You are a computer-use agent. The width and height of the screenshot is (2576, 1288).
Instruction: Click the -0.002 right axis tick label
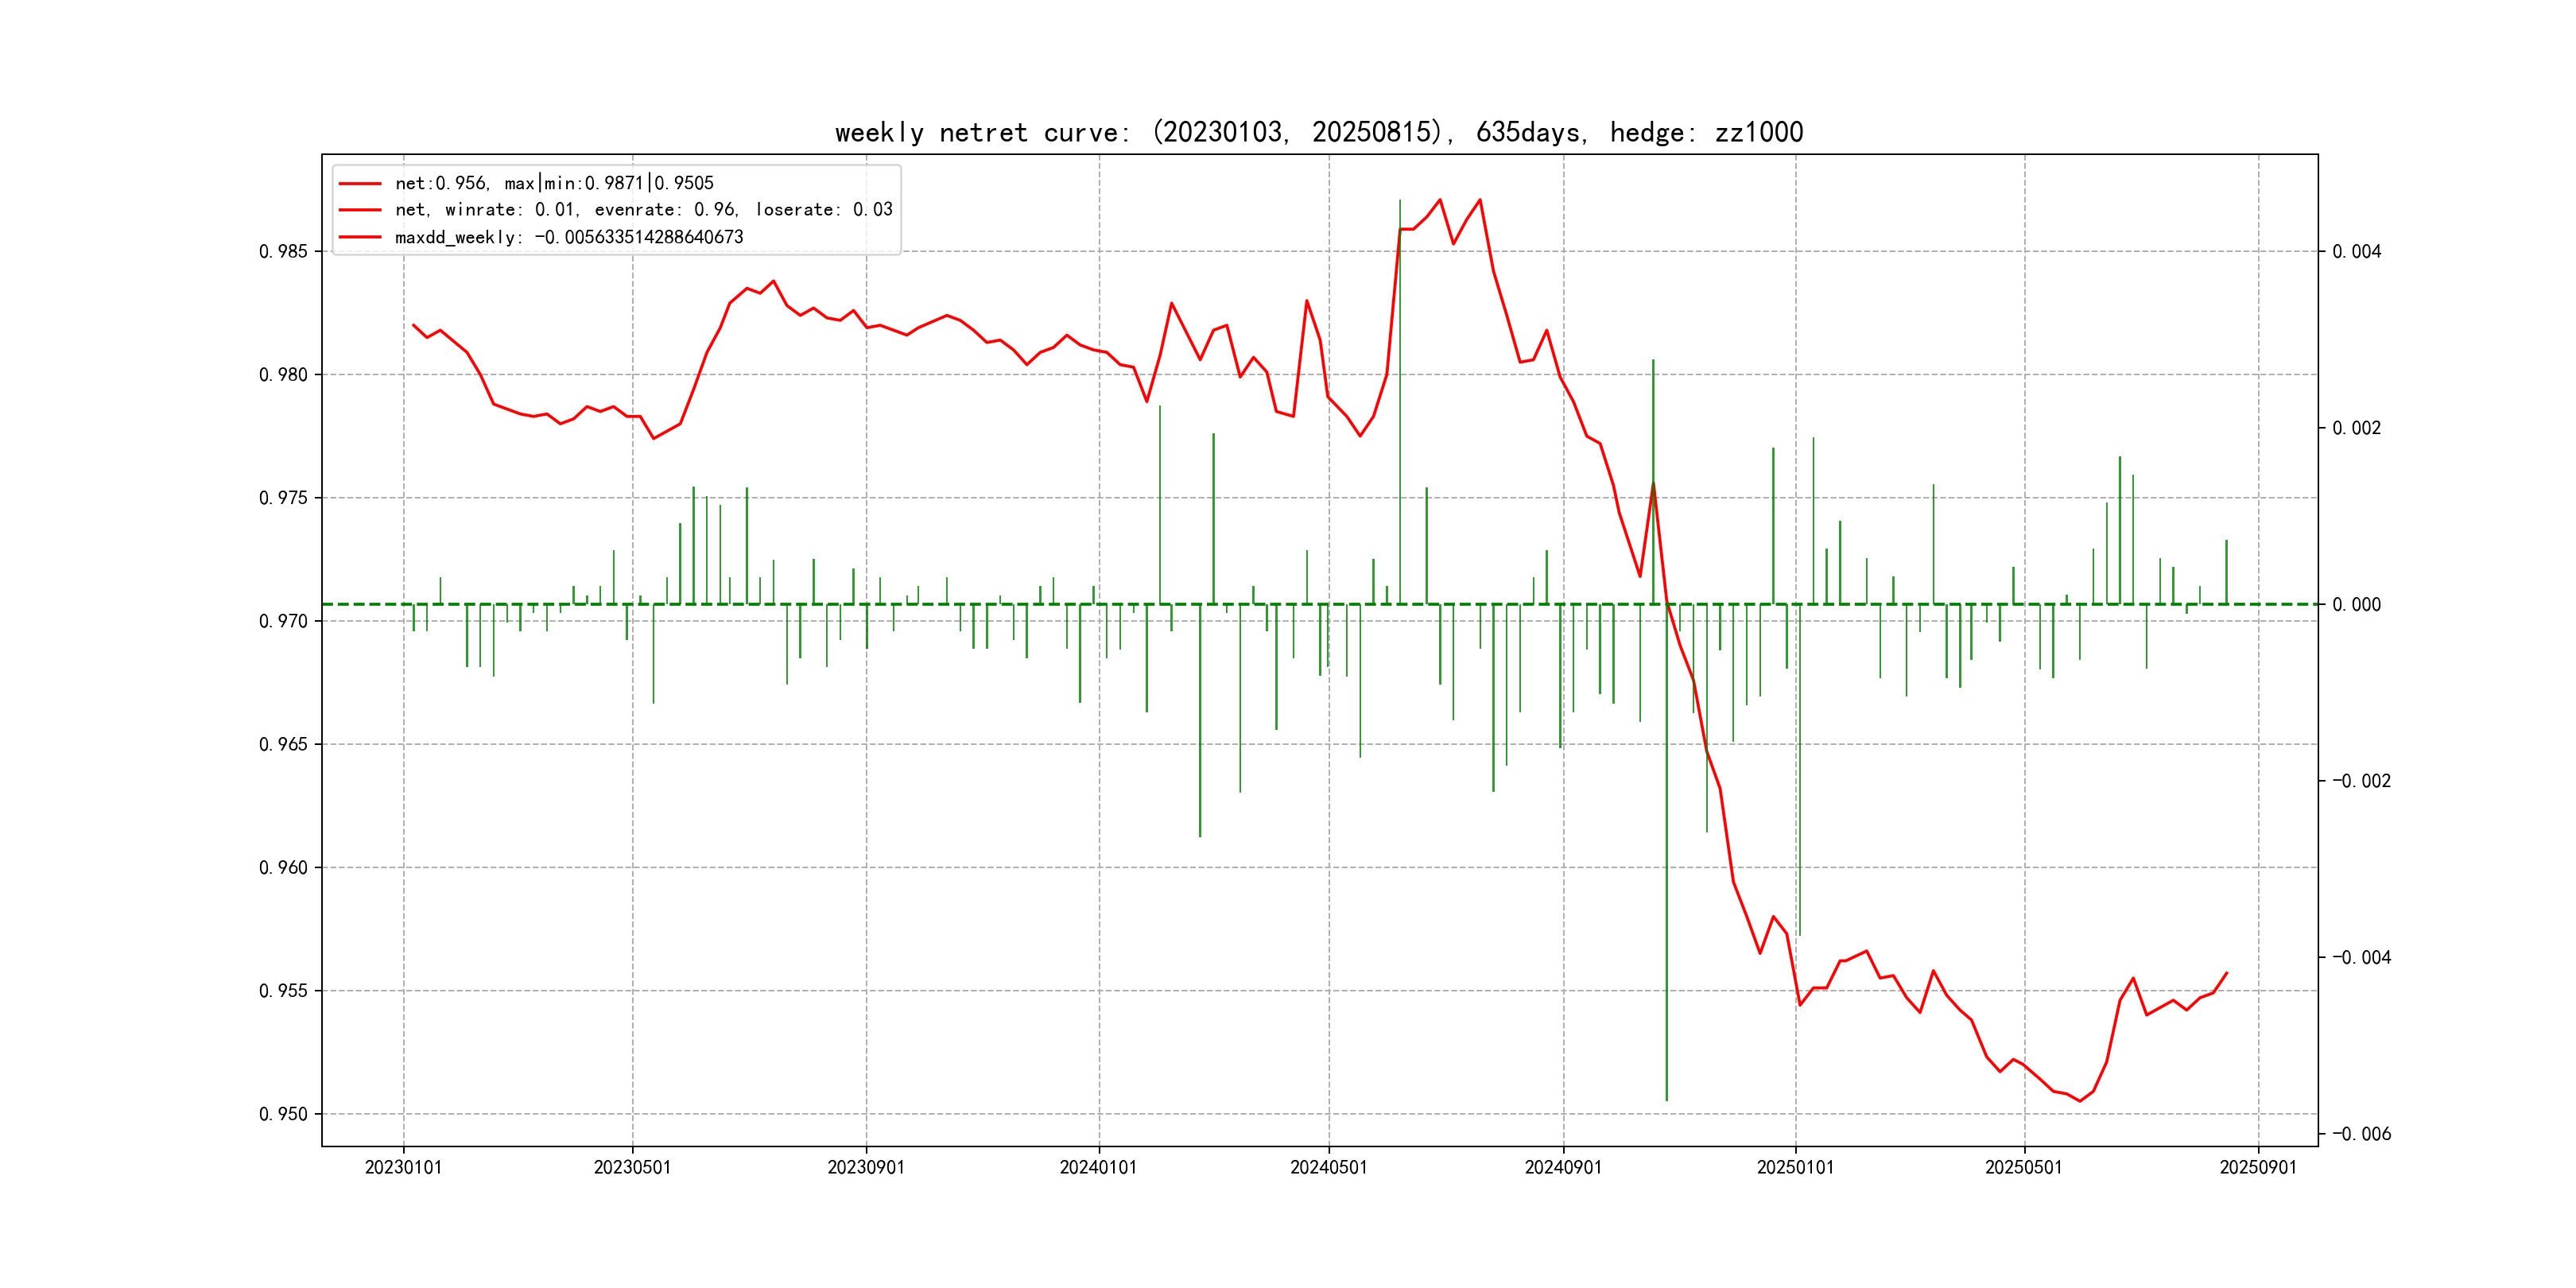point(2361,781)
